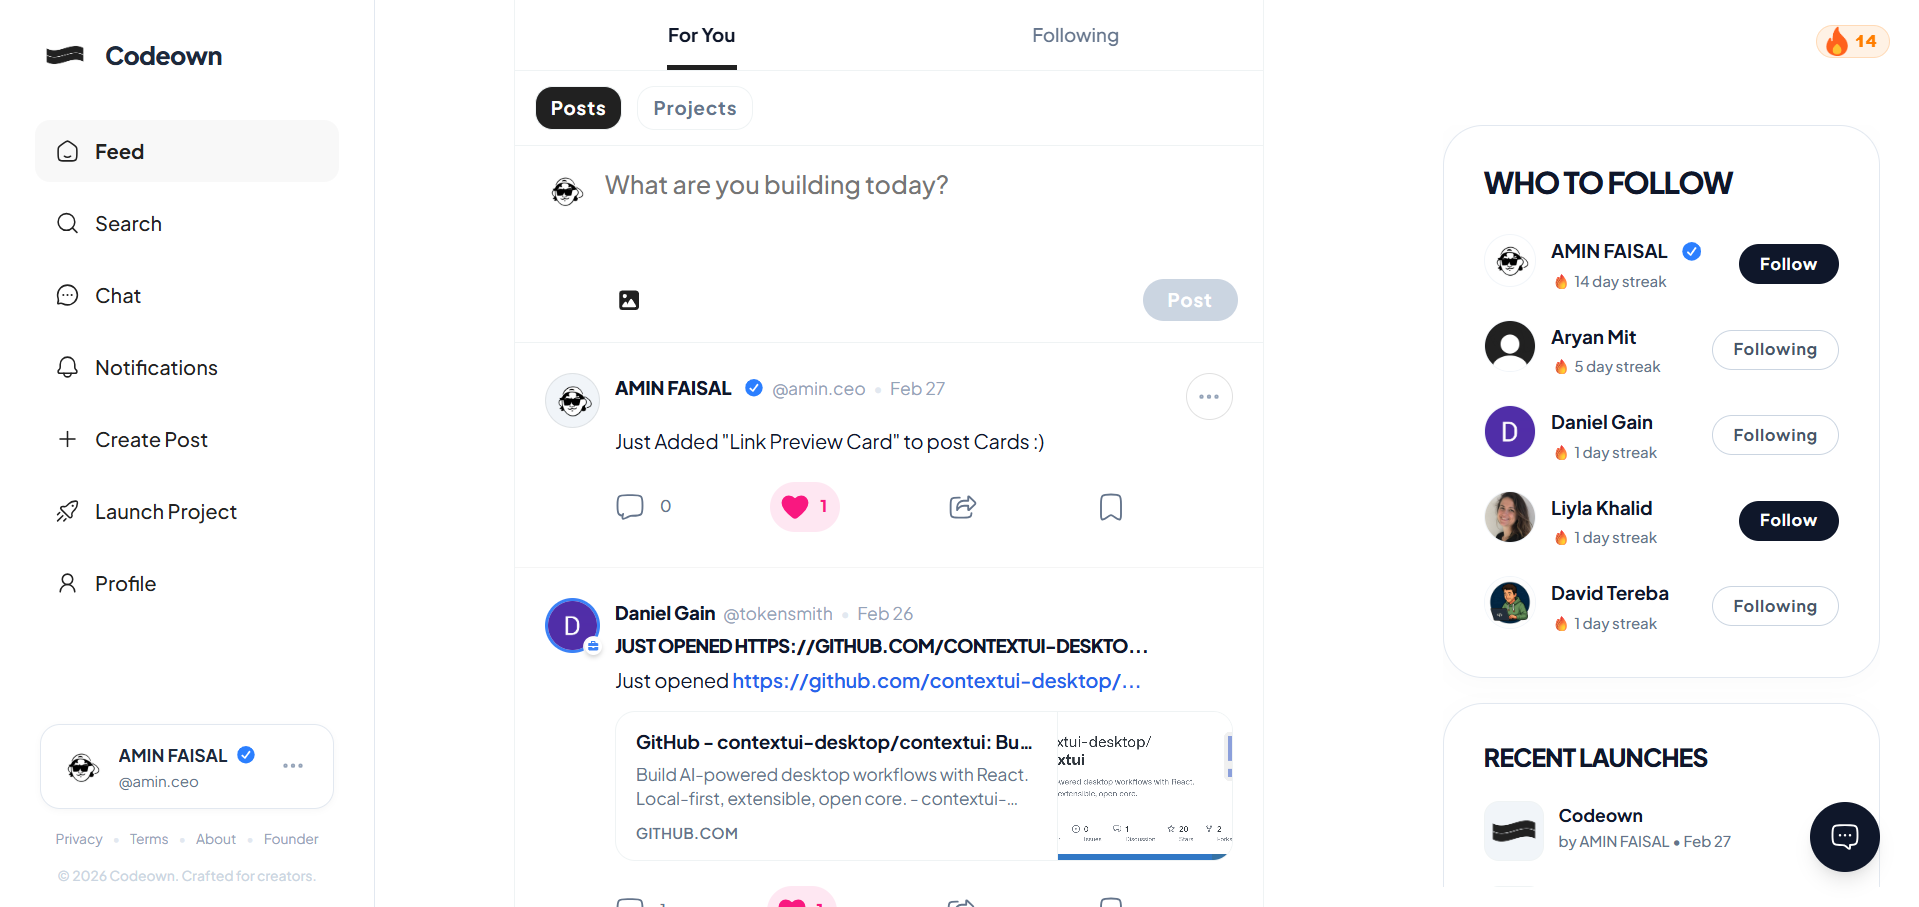Switch to the Following feed tab
Screen dimensions: 1919x907
[x=1074, y=35]
